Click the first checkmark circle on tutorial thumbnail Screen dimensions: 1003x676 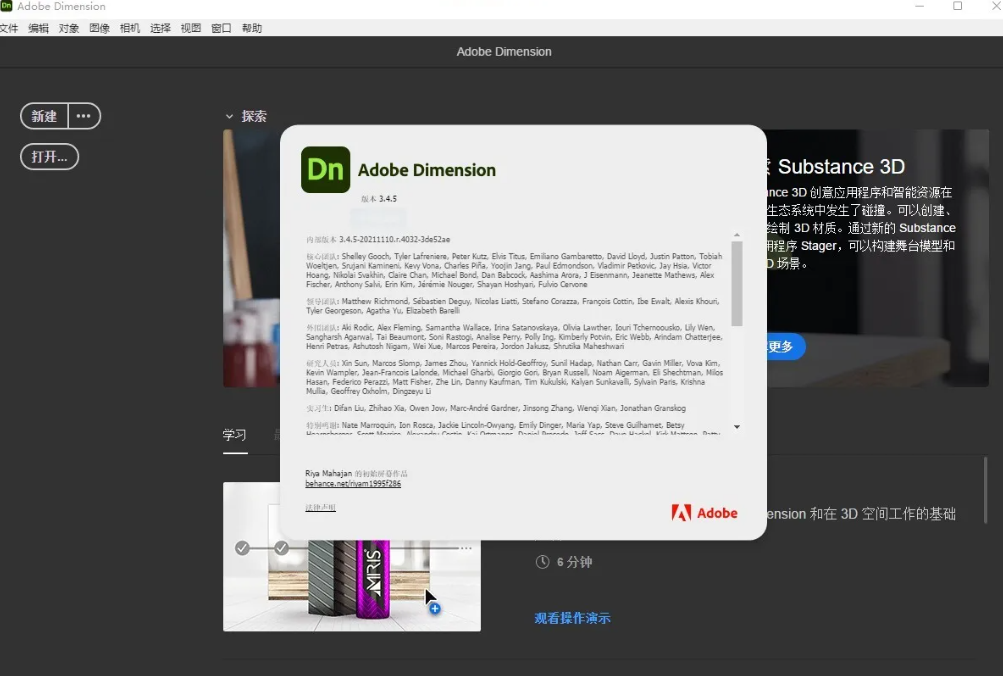pos(242,548)
